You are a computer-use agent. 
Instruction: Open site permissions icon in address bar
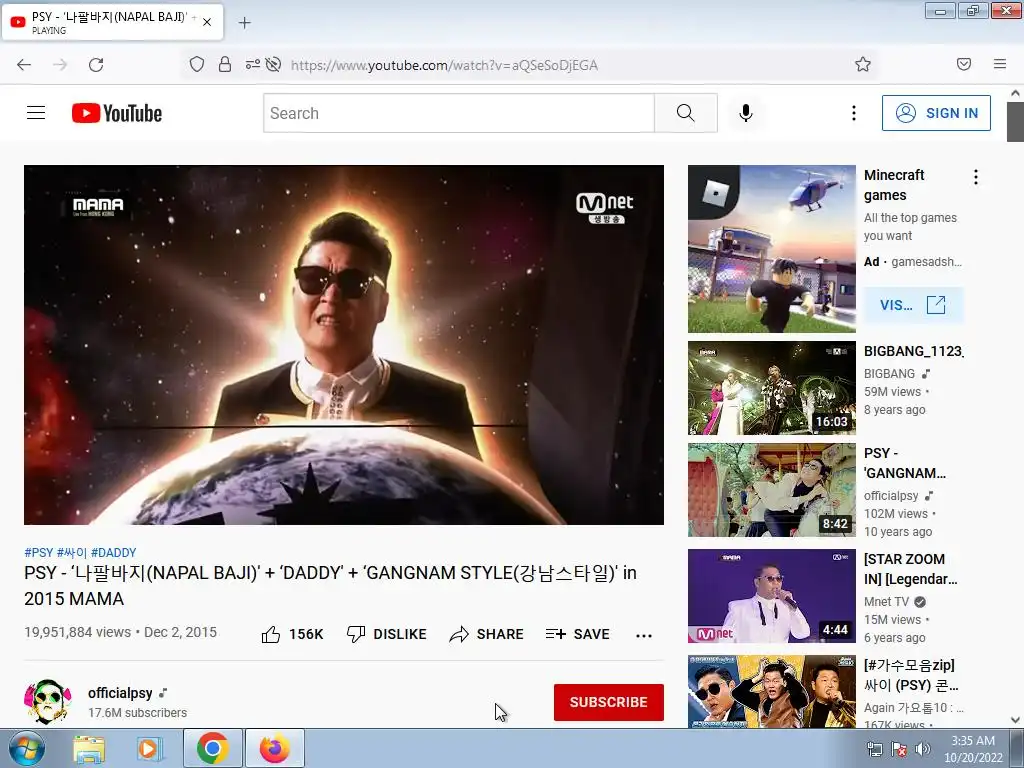(253, 64)
